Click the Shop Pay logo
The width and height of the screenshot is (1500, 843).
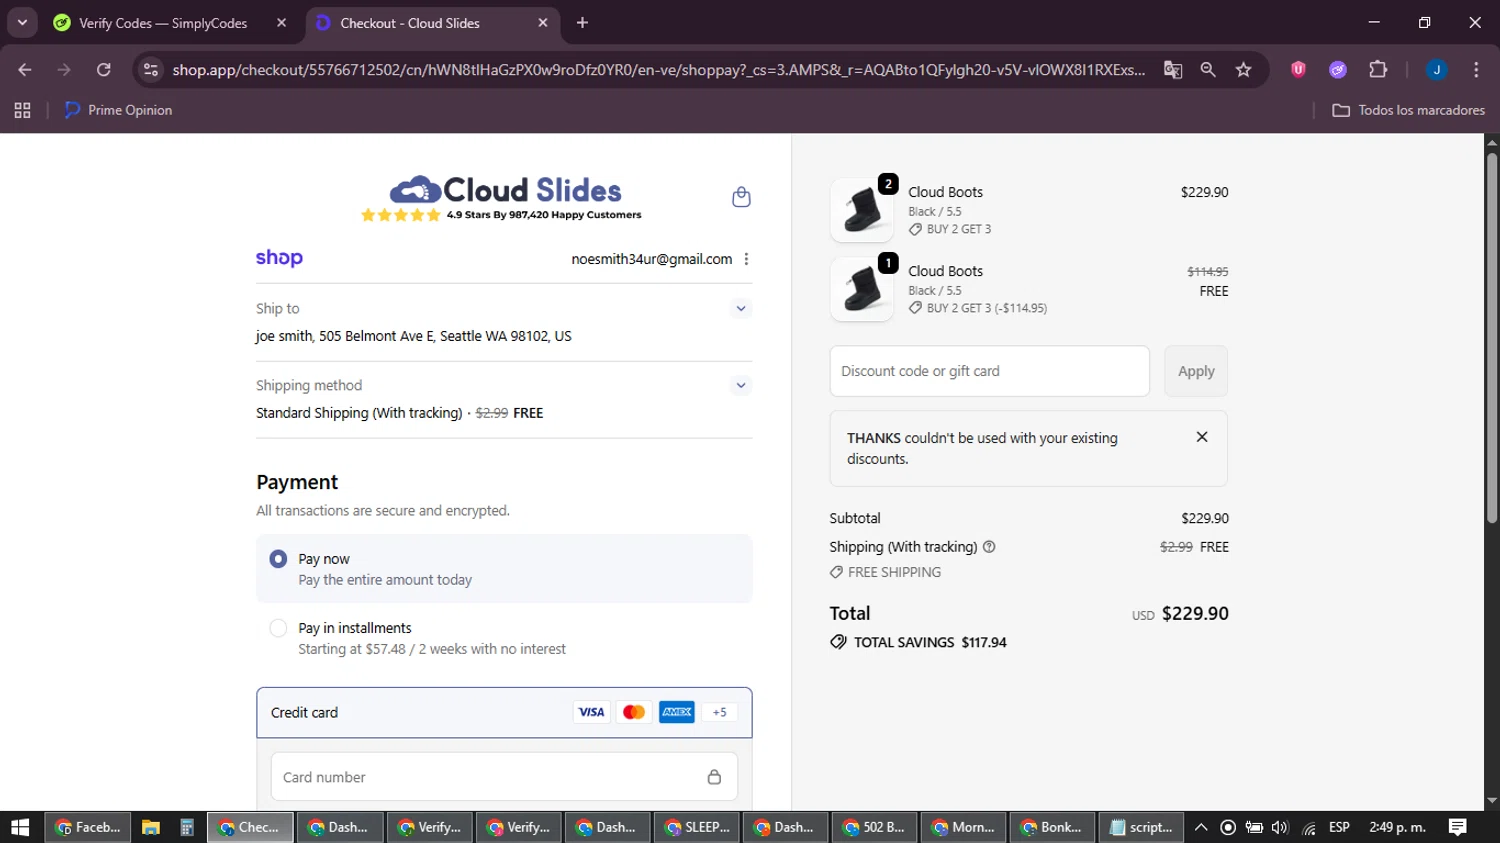[279, 258]
